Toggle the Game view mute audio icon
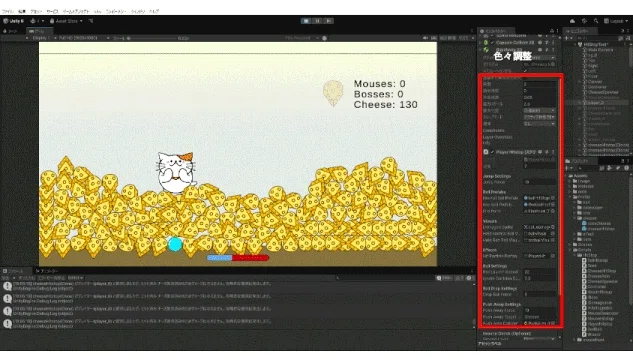This screenshot has width=633, height=360. (x=425, y=38)
